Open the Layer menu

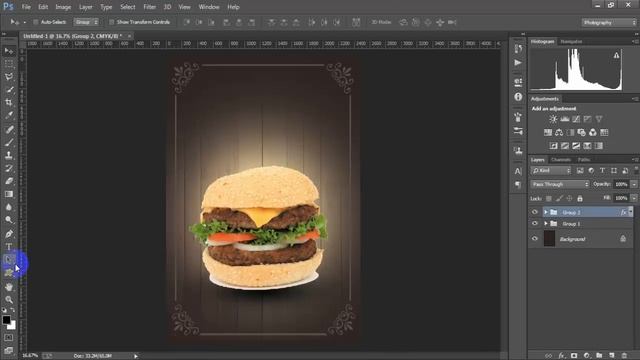point(85,7)
